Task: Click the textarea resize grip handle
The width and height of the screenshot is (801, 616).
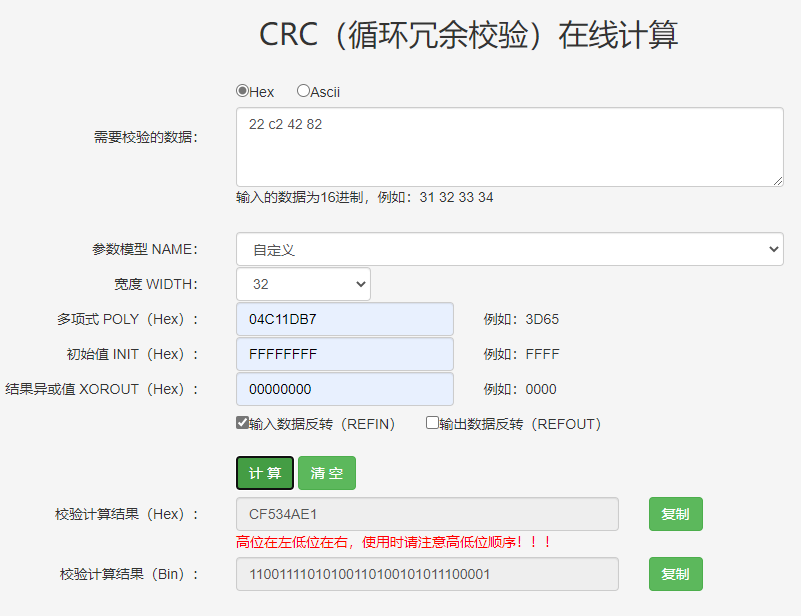Action: (x=778, y=182)
